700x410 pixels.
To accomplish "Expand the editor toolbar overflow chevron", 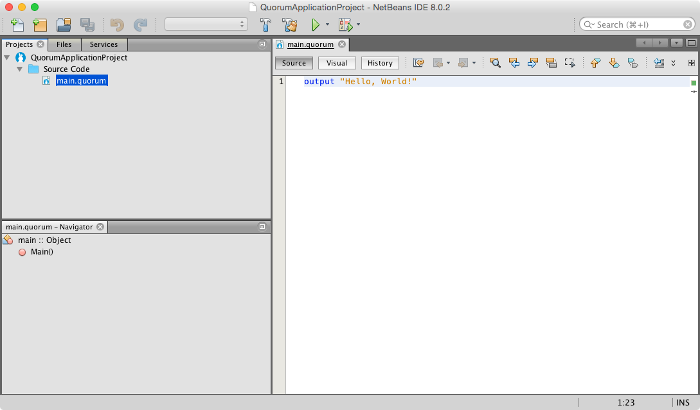I will tap(673, 63).
